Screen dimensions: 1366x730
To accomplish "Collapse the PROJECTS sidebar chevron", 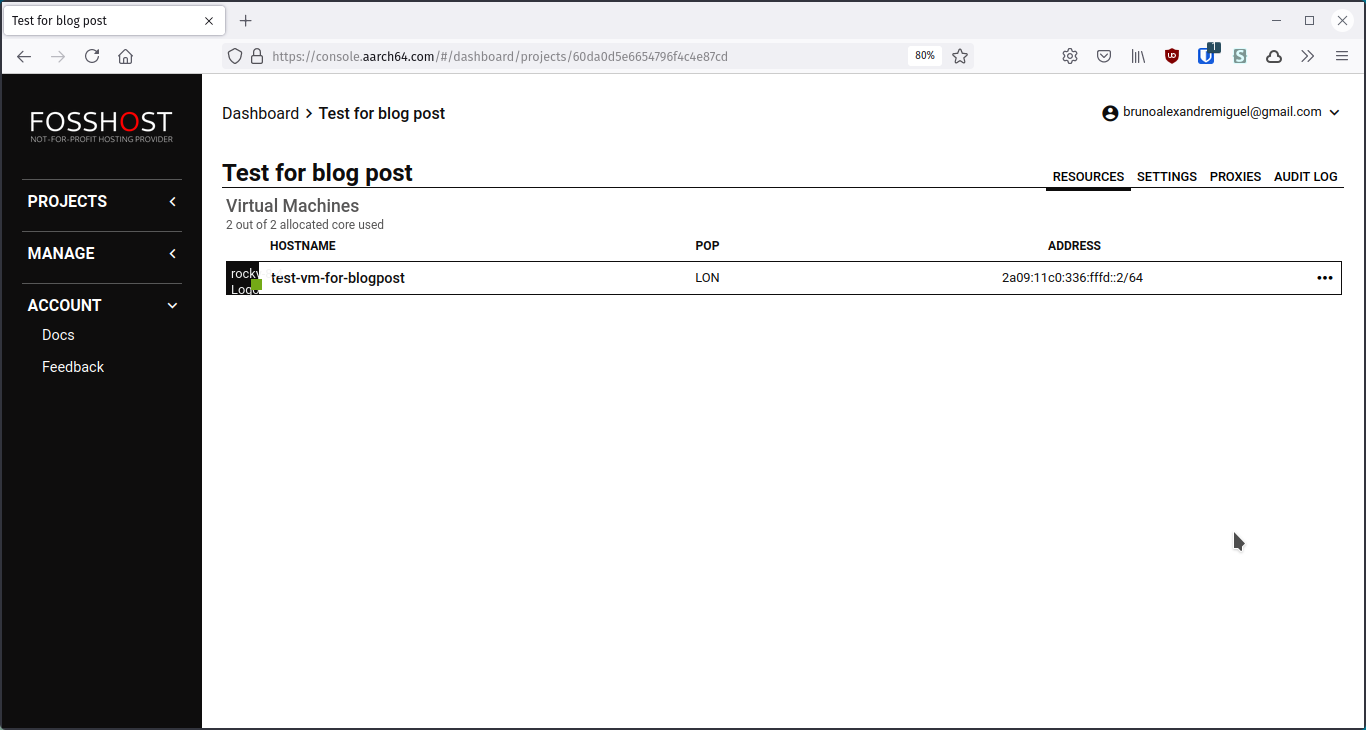I will [172, 202].
